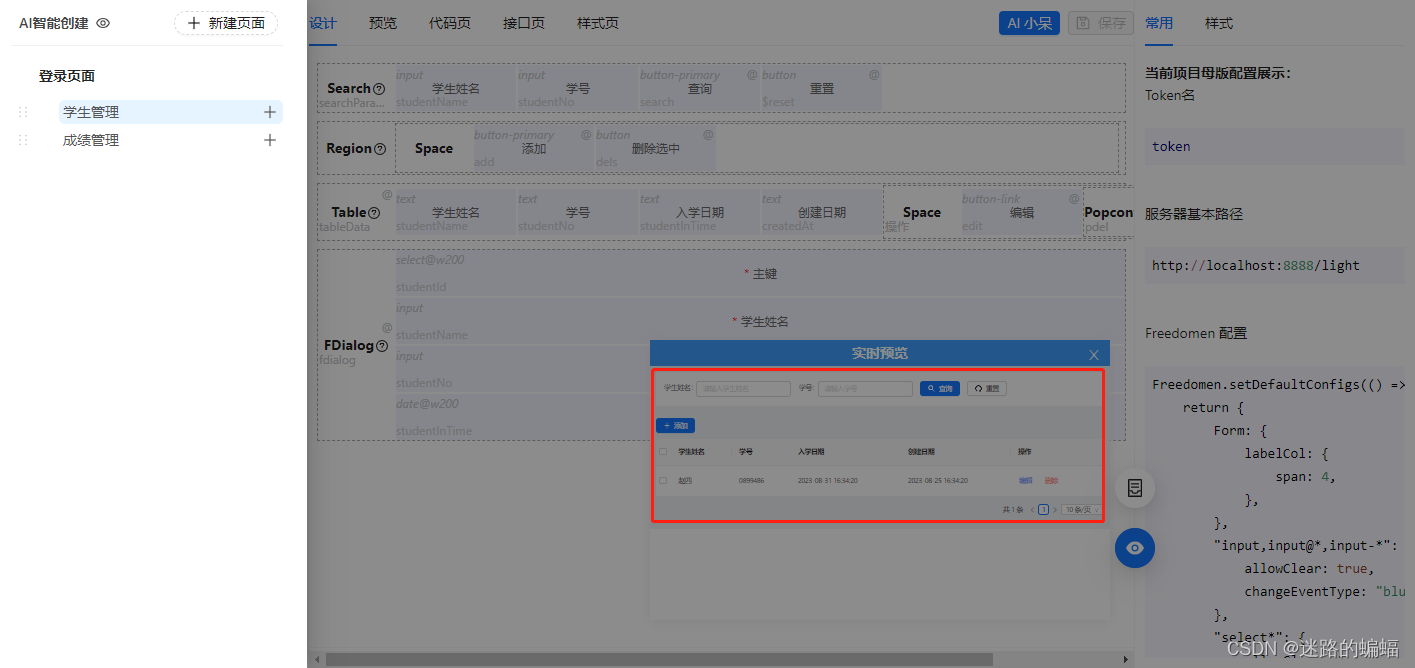The image size is (1415, 668).
Task: Add a sub-item with 学生管理 plus icon
Action: 269,112
